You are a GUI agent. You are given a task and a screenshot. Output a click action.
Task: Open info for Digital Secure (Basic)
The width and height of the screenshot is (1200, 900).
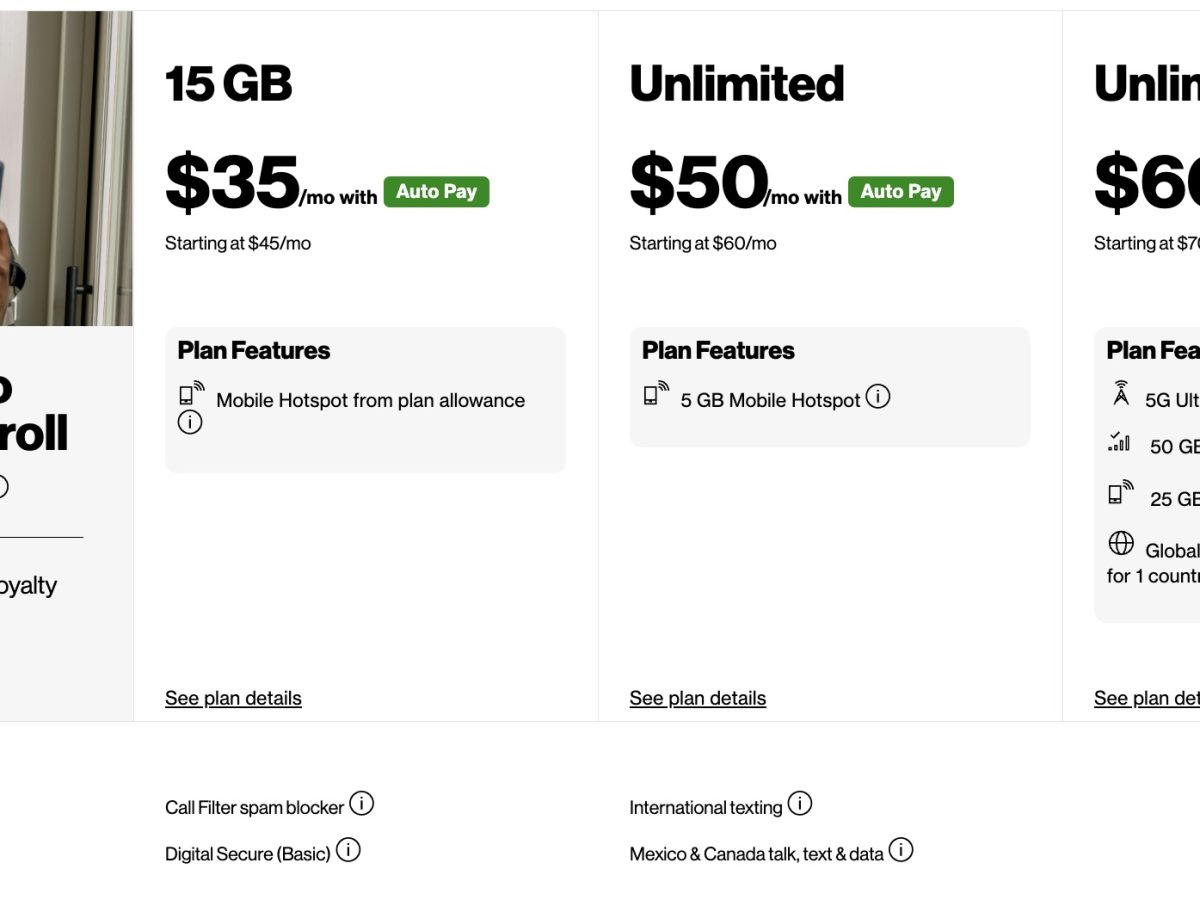348,850
